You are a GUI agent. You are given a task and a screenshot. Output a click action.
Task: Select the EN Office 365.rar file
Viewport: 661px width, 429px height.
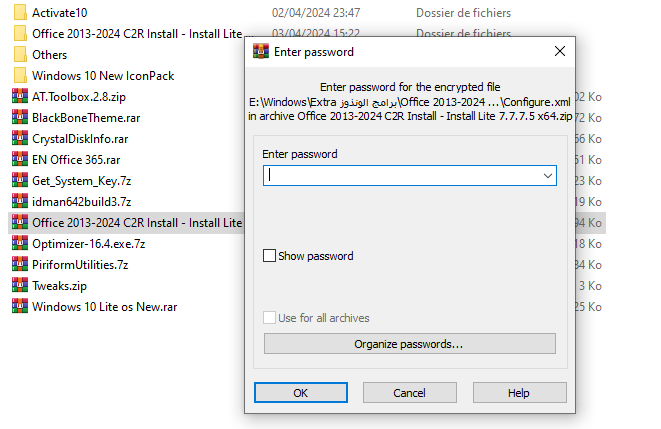76,160
